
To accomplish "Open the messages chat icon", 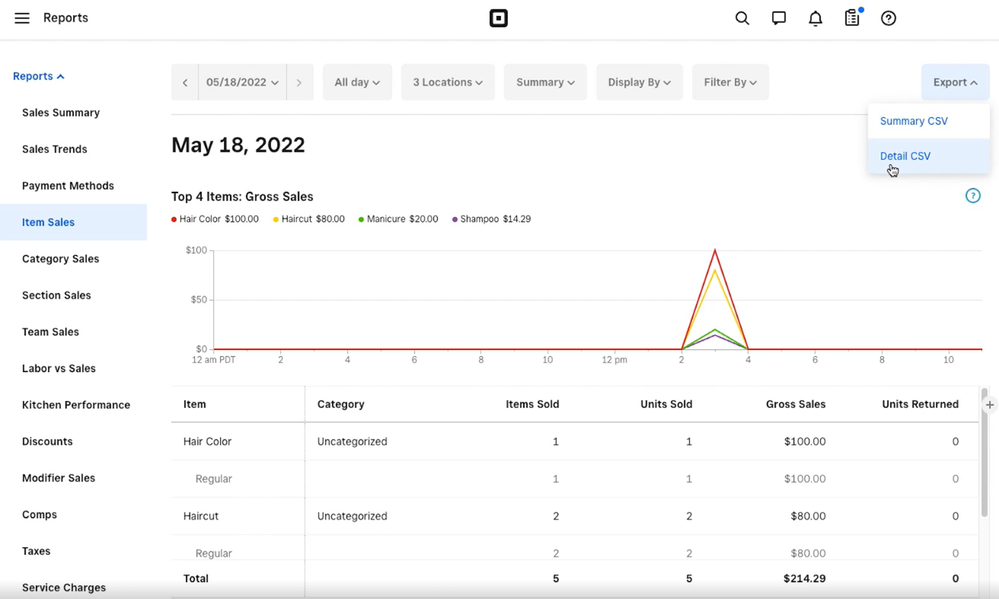I will tap(779, 18).
